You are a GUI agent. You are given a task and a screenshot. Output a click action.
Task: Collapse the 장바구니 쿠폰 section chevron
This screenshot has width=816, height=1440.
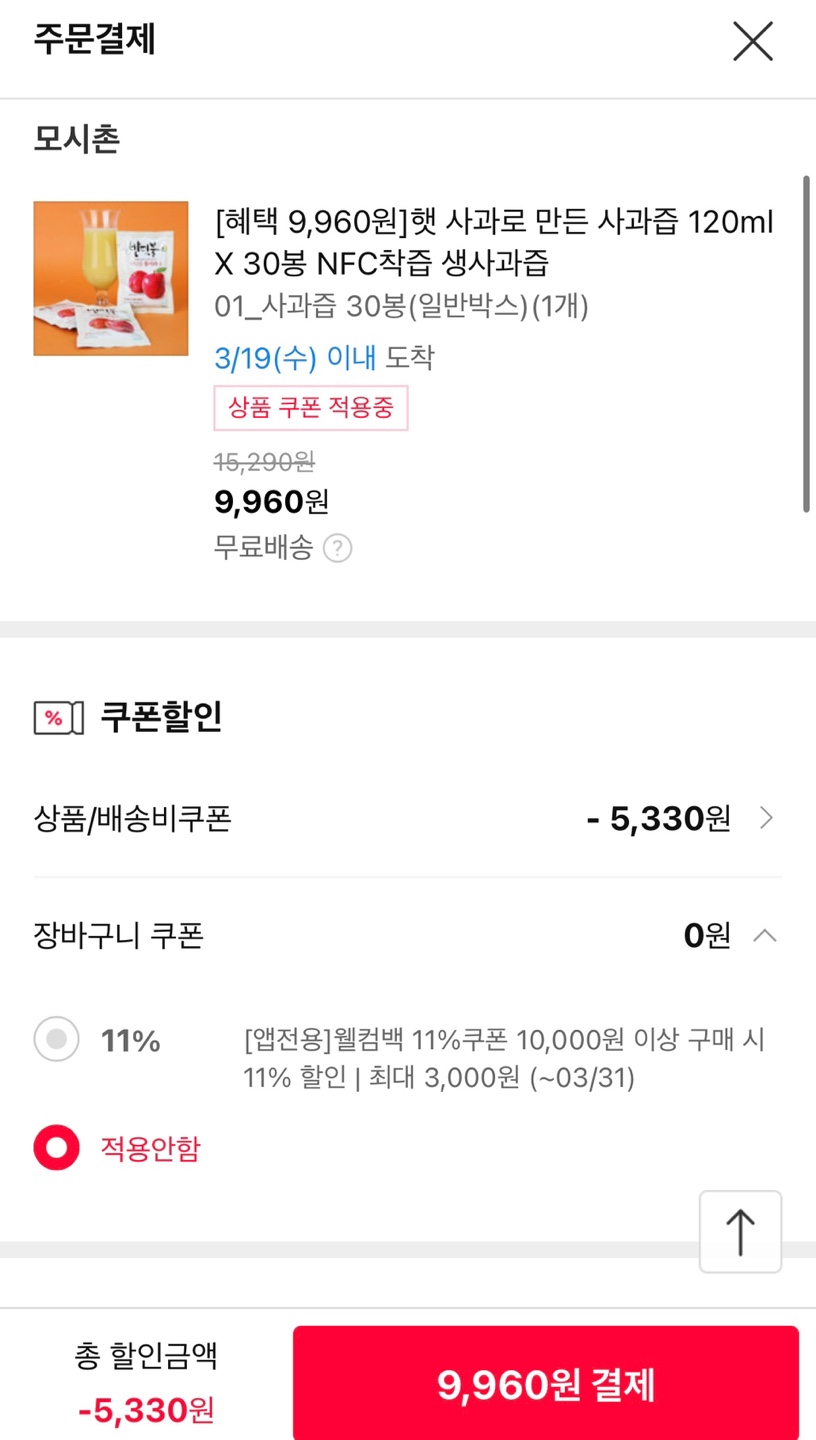[x=765, y=936]
